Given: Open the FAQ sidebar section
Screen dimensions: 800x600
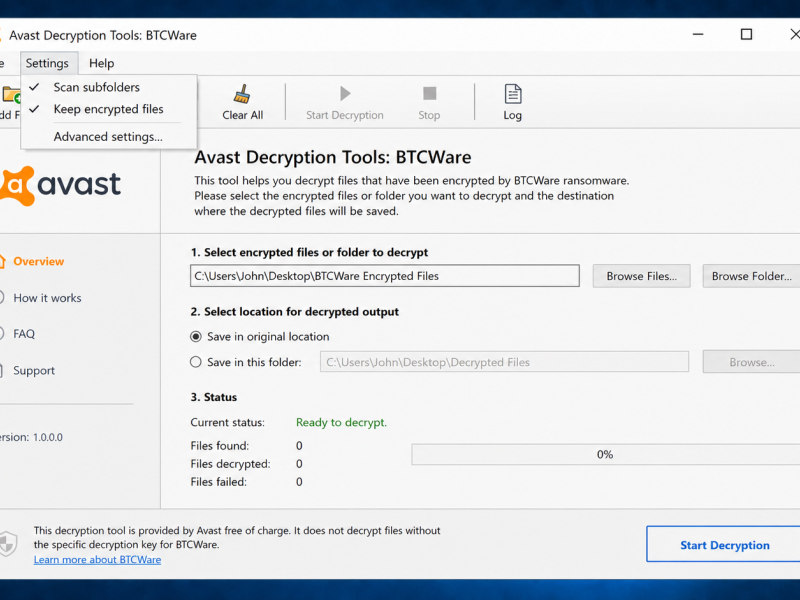Looking at the screenshot, I should pos(24,334).
